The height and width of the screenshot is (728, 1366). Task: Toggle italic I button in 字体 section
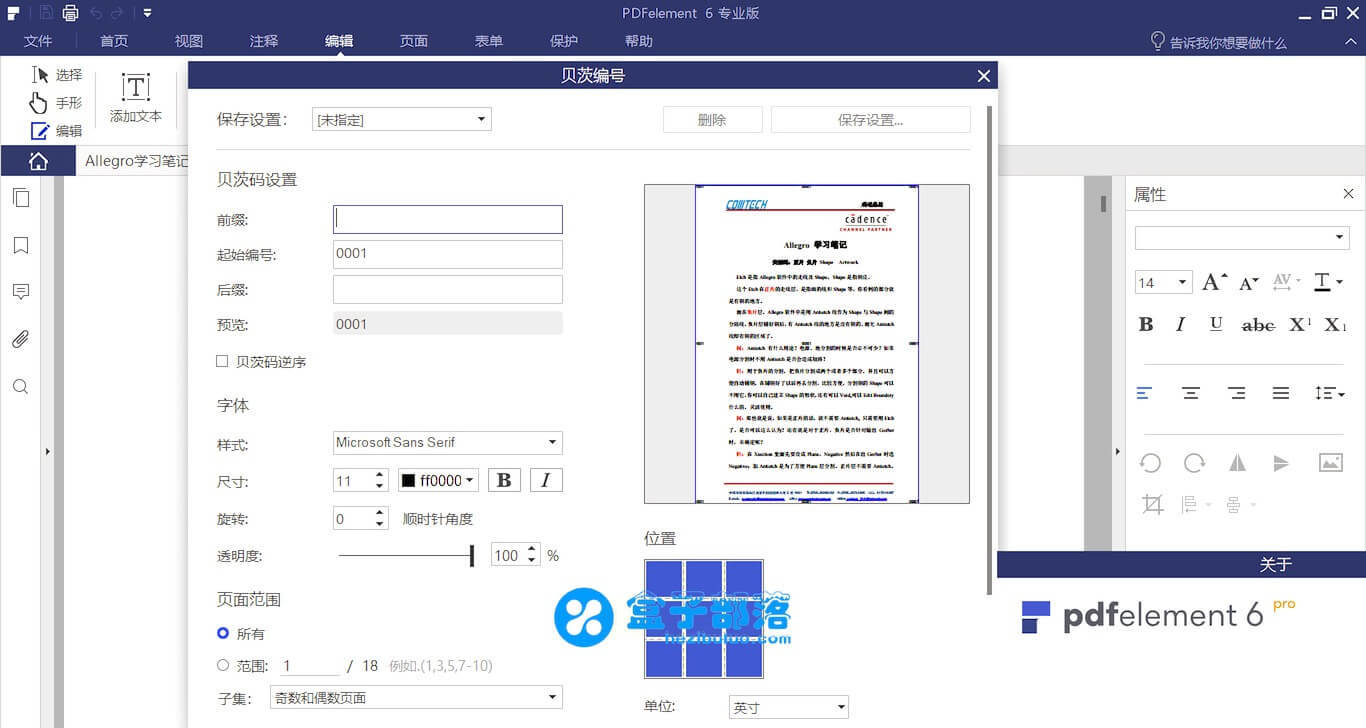(x=545, y=481)
